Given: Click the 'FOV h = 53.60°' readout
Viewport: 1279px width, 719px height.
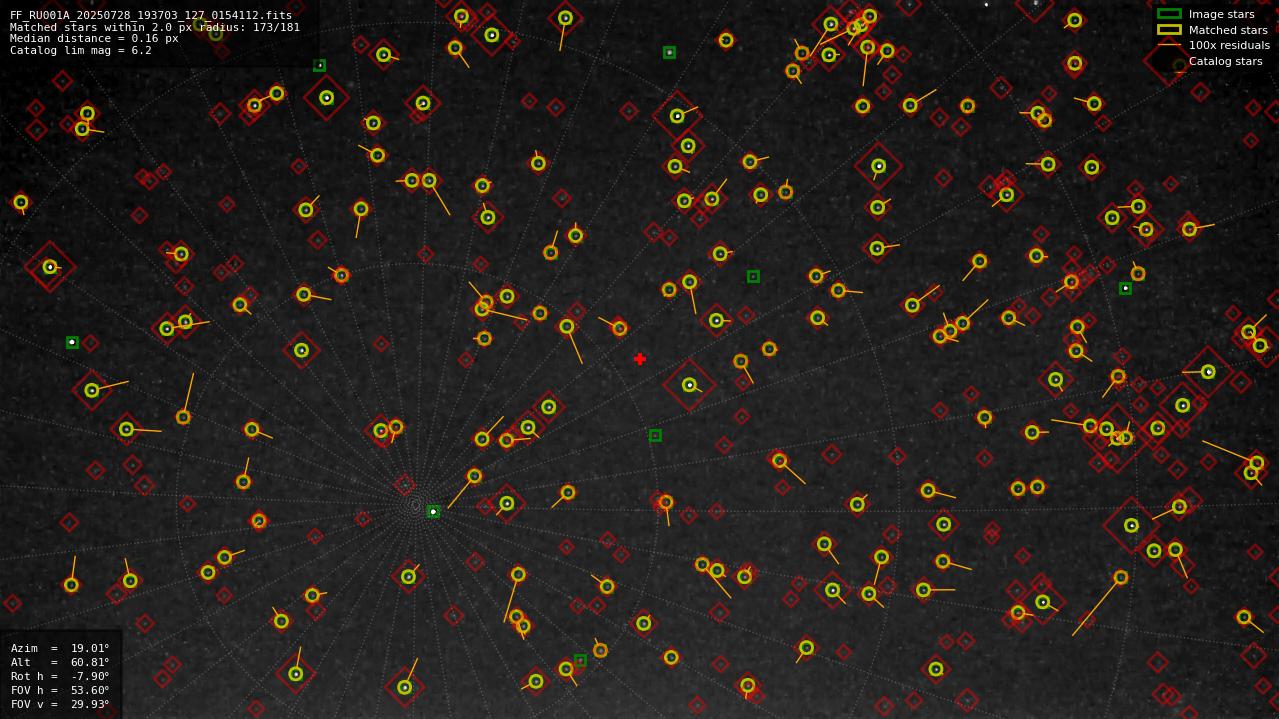Looking at the screenshot, I should click(60, 690).
